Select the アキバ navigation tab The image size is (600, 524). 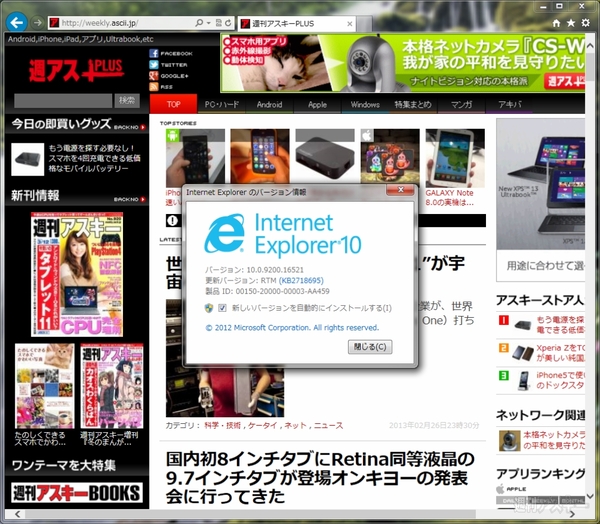pos(509,104)
